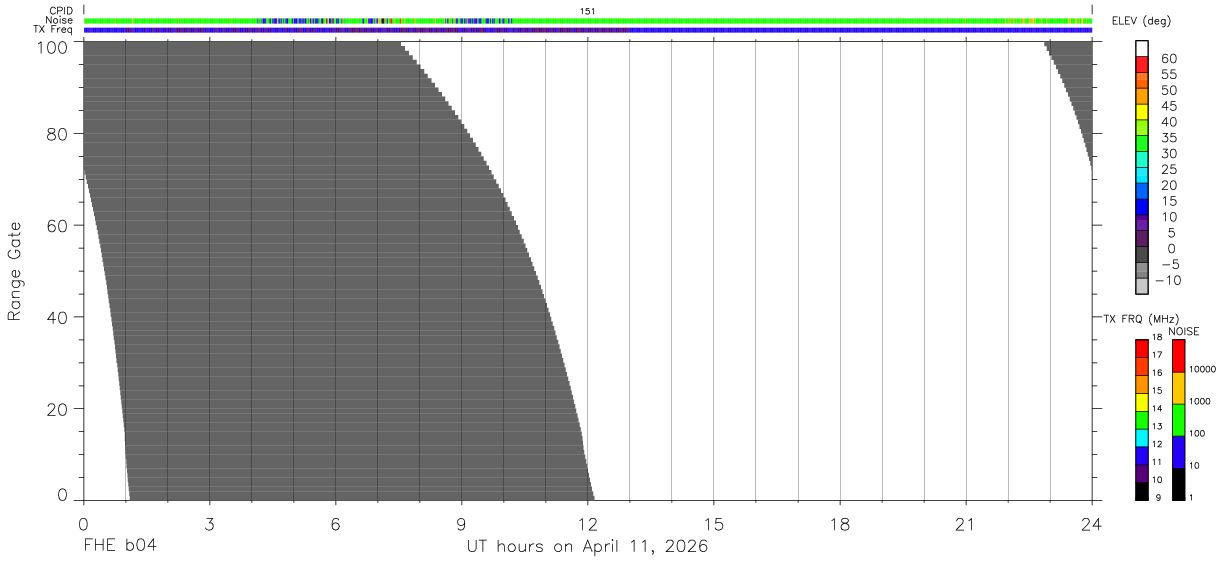Pick the red swatch in the TX FRQ colorbar

click(1142, 348)
